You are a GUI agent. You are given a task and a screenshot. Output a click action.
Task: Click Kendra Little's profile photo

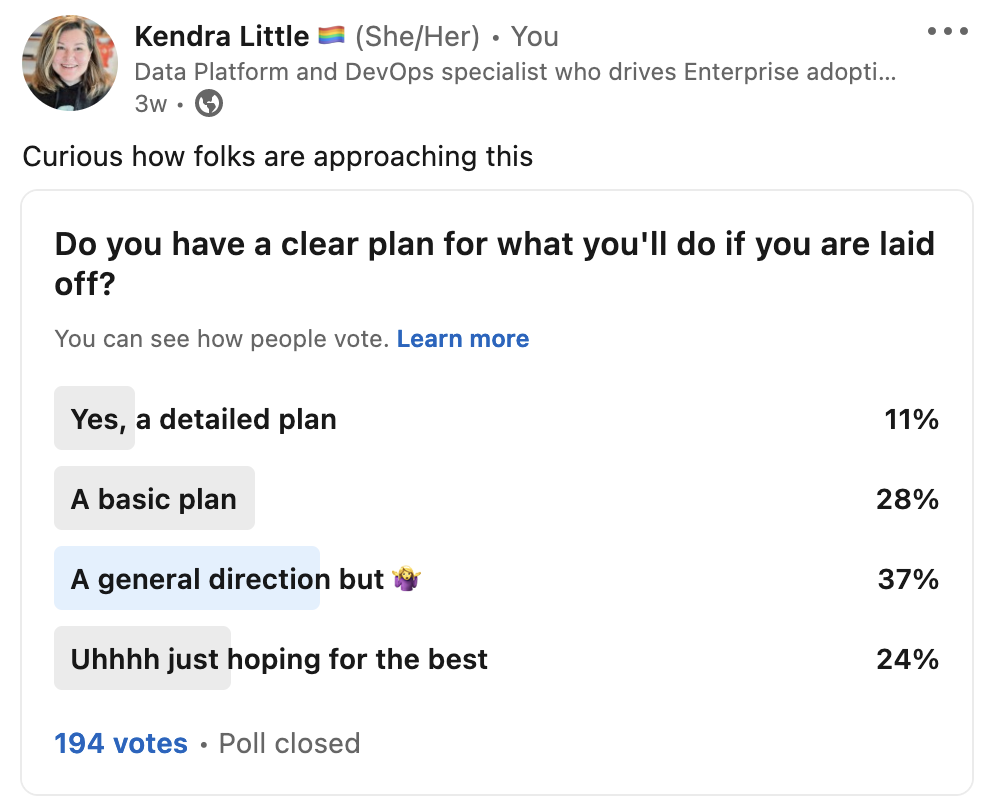tap(69, 63)
